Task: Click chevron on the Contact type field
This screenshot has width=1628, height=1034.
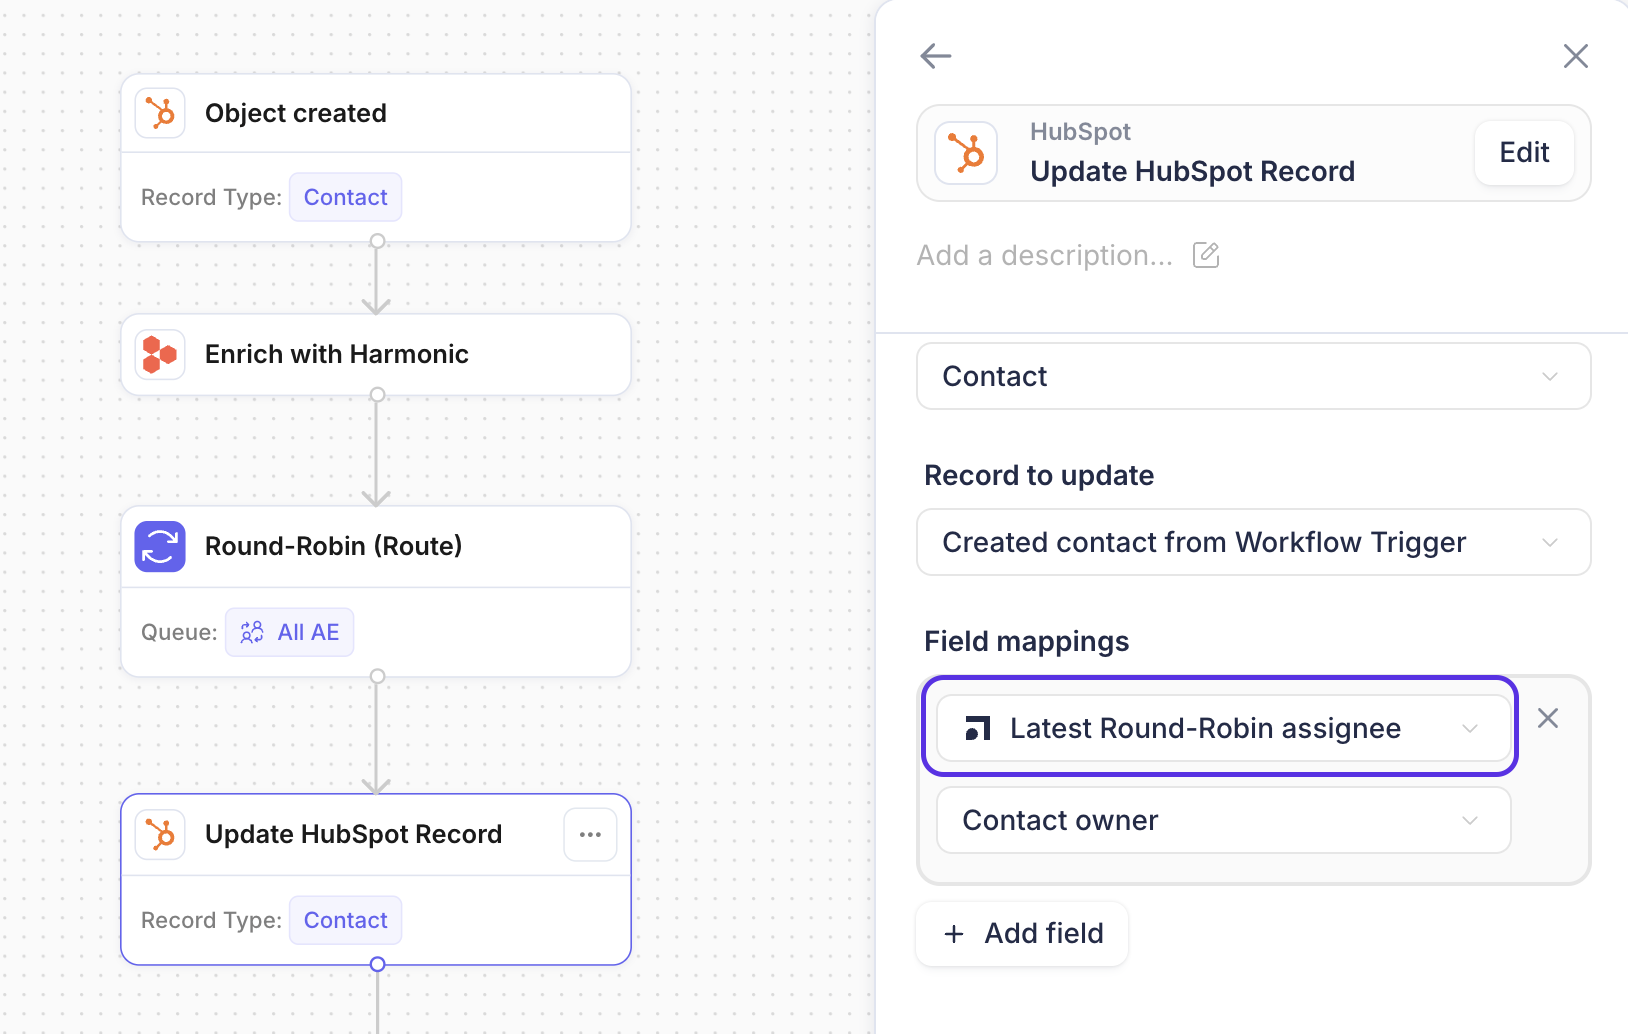Action: (x=1550, y=376)
